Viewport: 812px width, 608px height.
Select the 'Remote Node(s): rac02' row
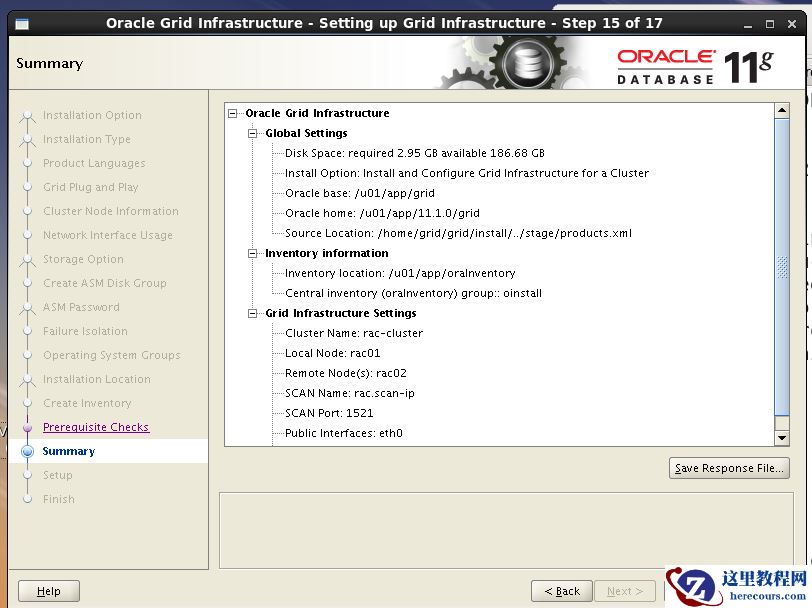tap(346, 373)
